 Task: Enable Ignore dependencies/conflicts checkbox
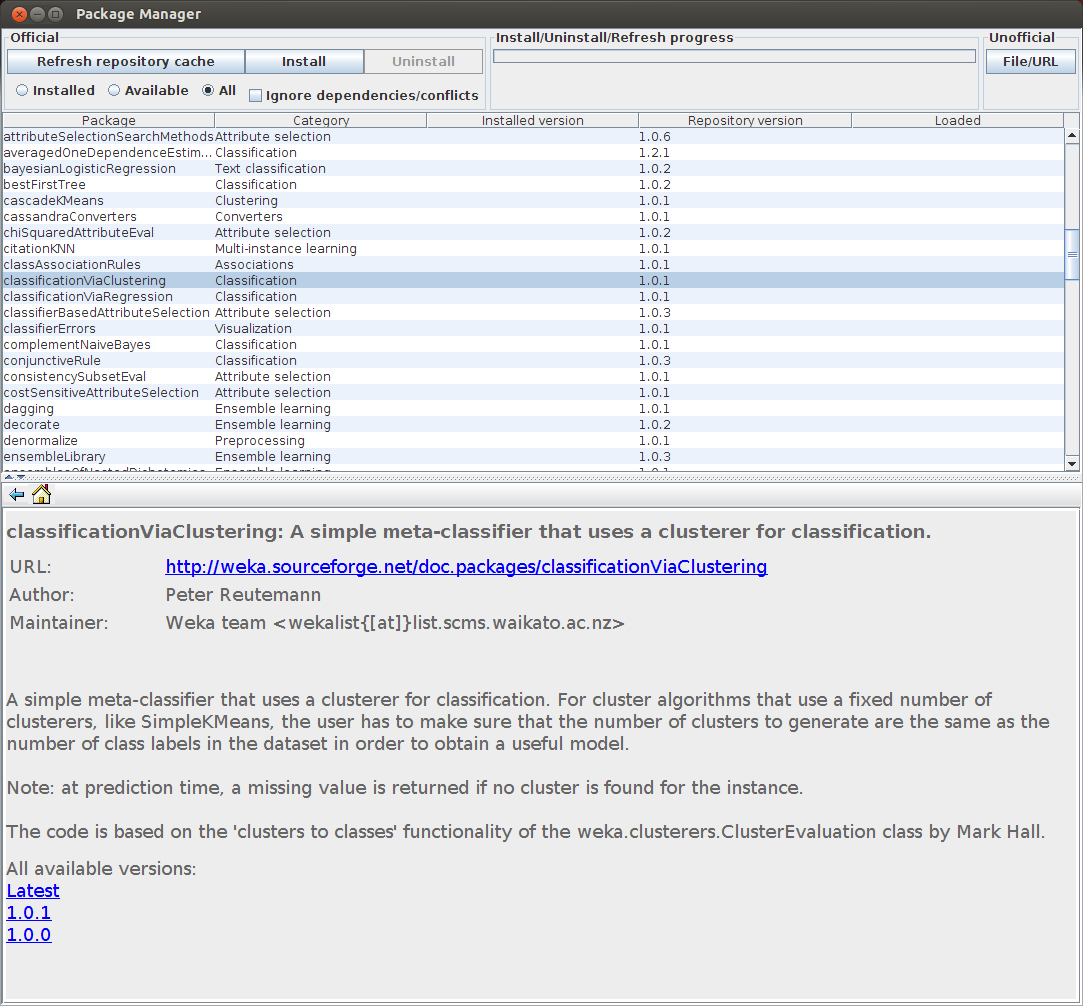pos(256,95)
